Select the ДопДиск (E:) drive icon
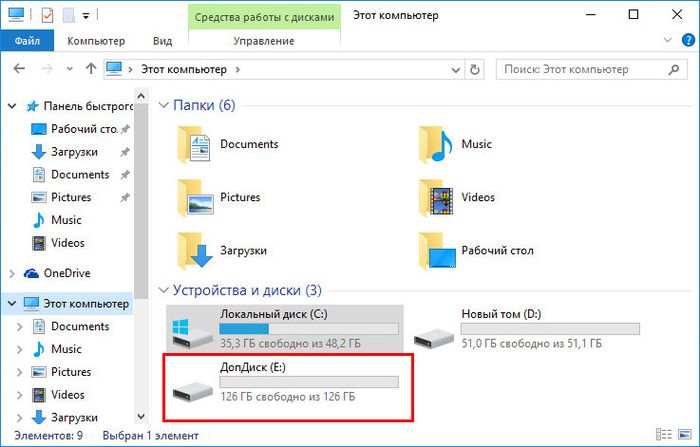700x447 pixels. pos(192,392)
